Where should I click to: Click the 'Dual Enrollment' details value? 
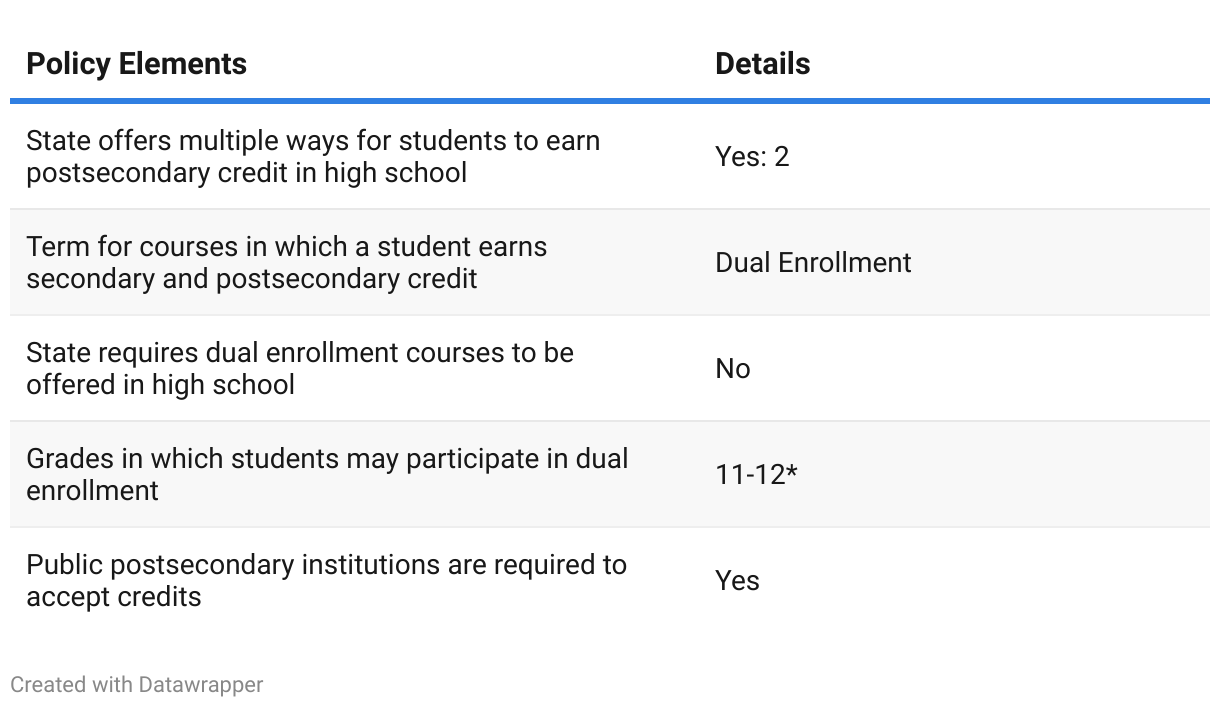813,263
